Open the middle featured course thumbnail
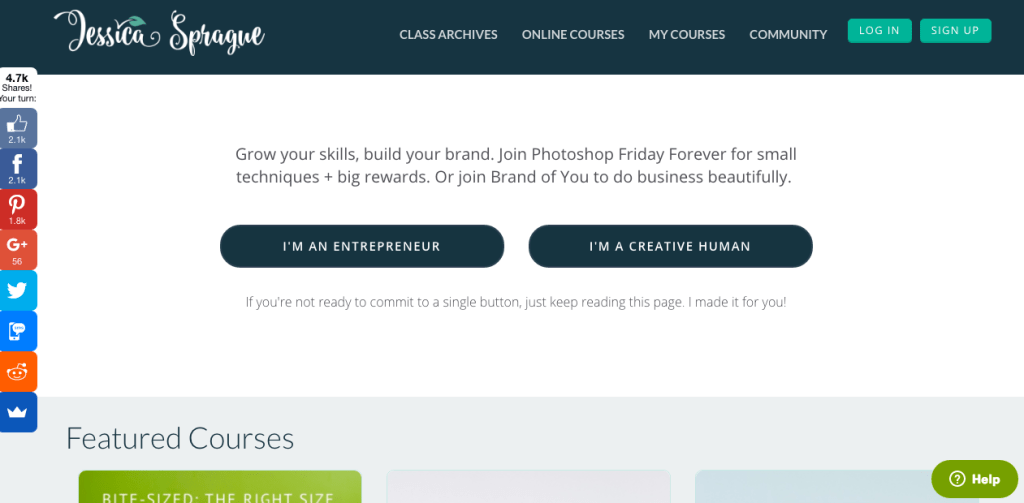 point(528,487)
